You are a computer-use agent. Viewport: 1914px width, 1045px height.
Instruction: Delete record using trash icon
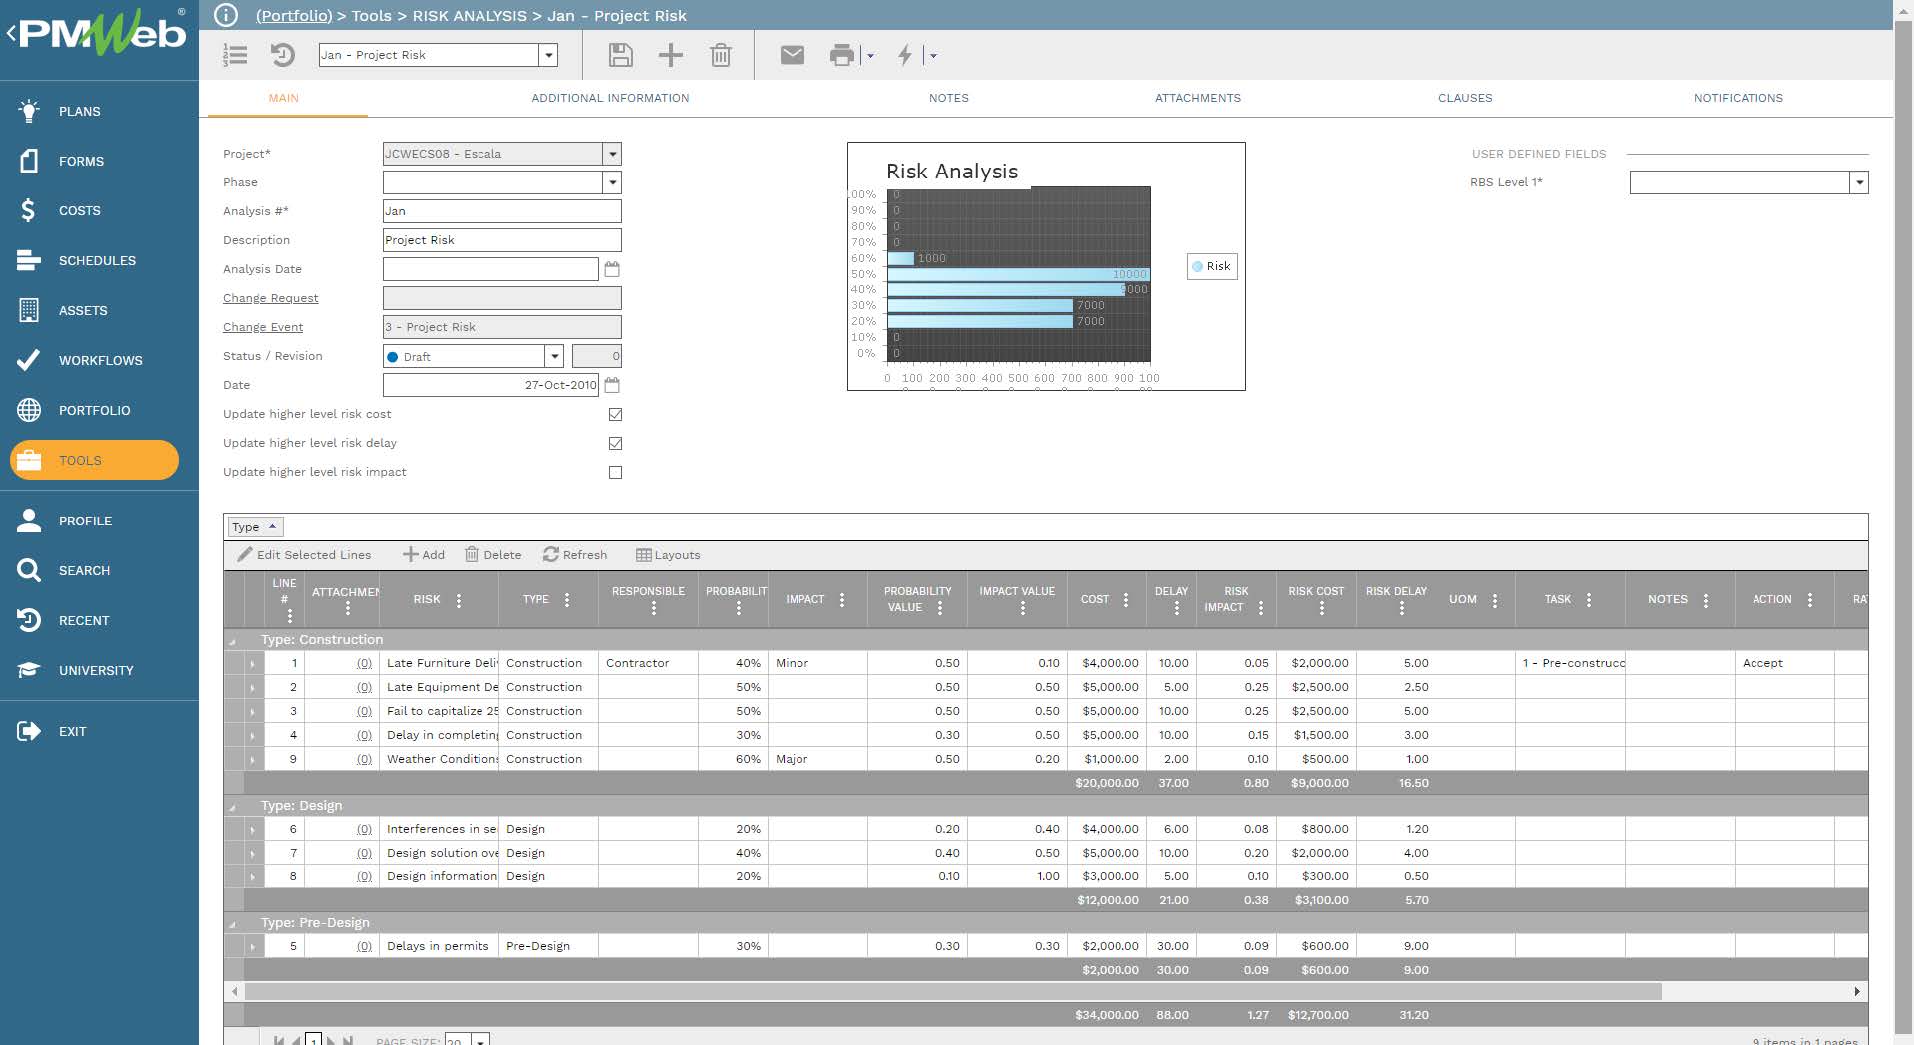[x=721, y=55]
